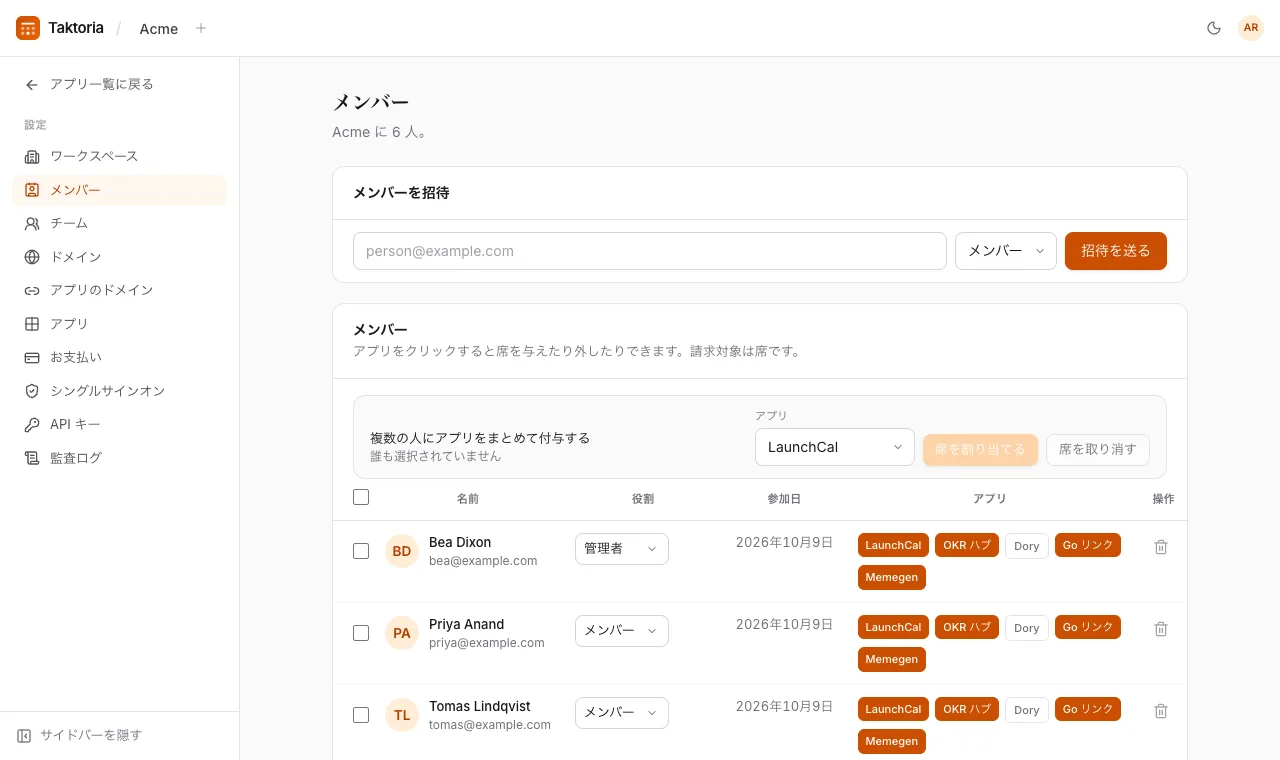Click the チーム people icon
The width and height of the screenshot is (1280, 760).
point(32,223)
